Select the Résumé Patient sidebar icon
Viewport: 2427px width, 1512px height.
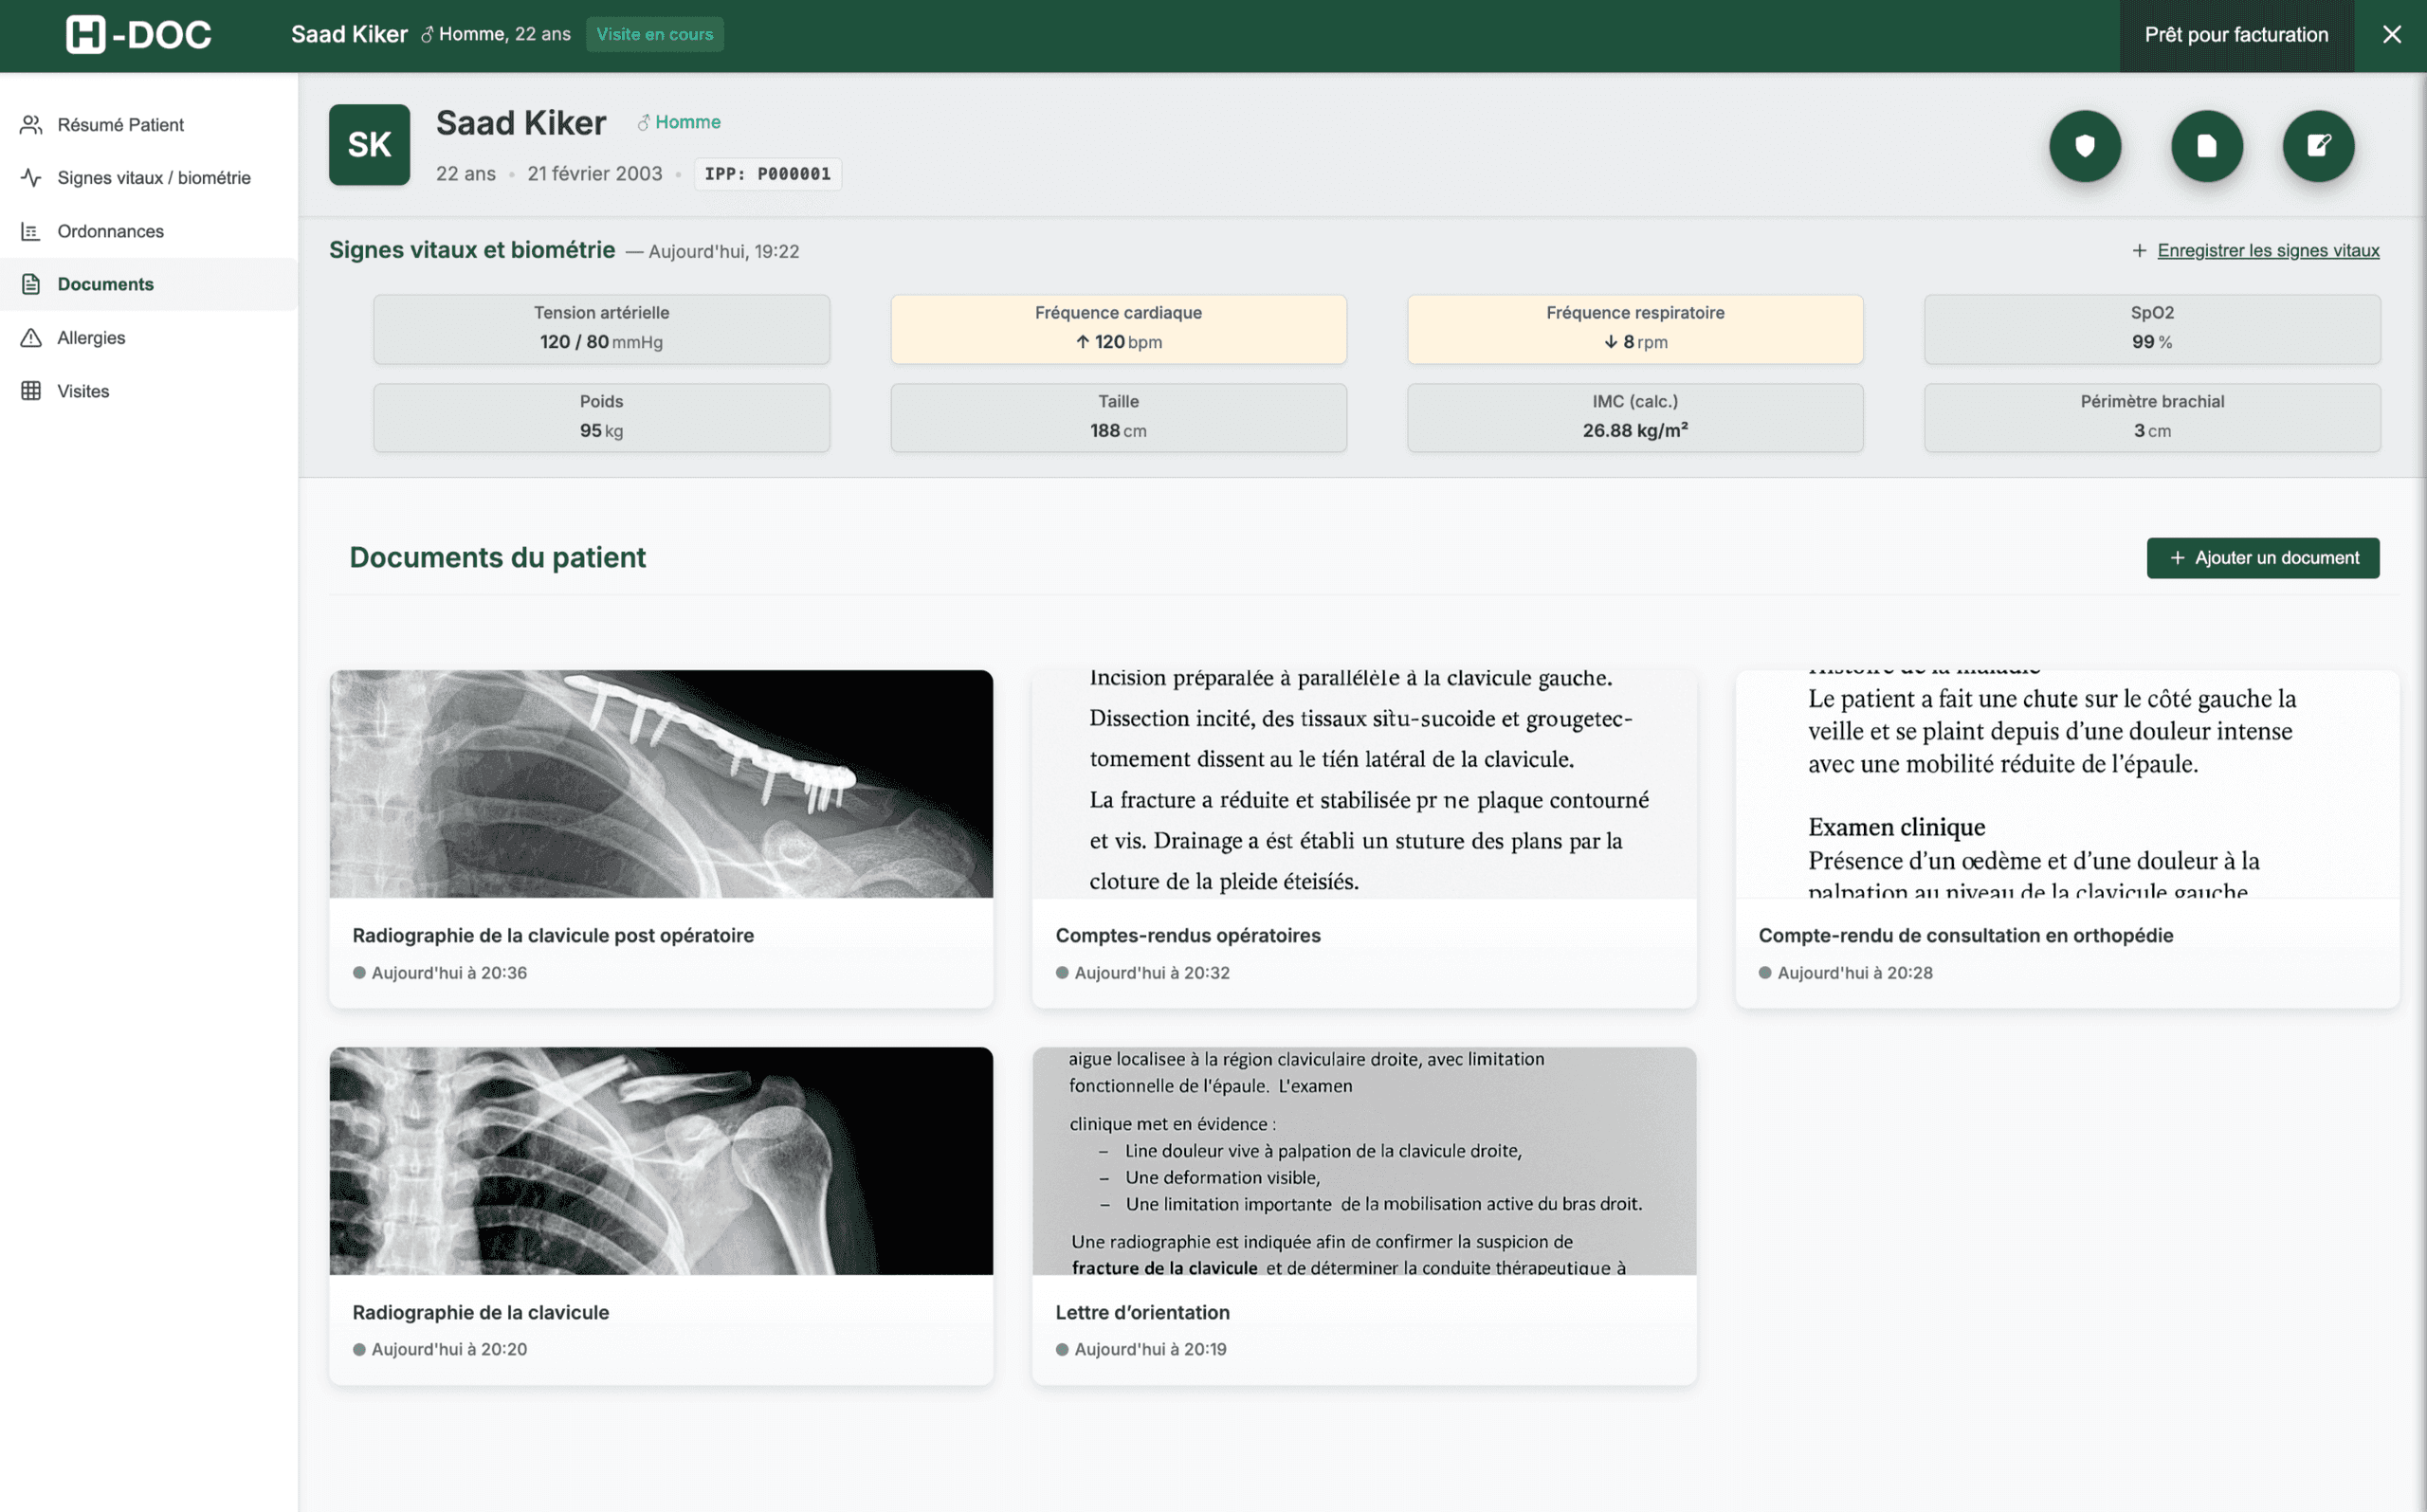coord(30,124)
